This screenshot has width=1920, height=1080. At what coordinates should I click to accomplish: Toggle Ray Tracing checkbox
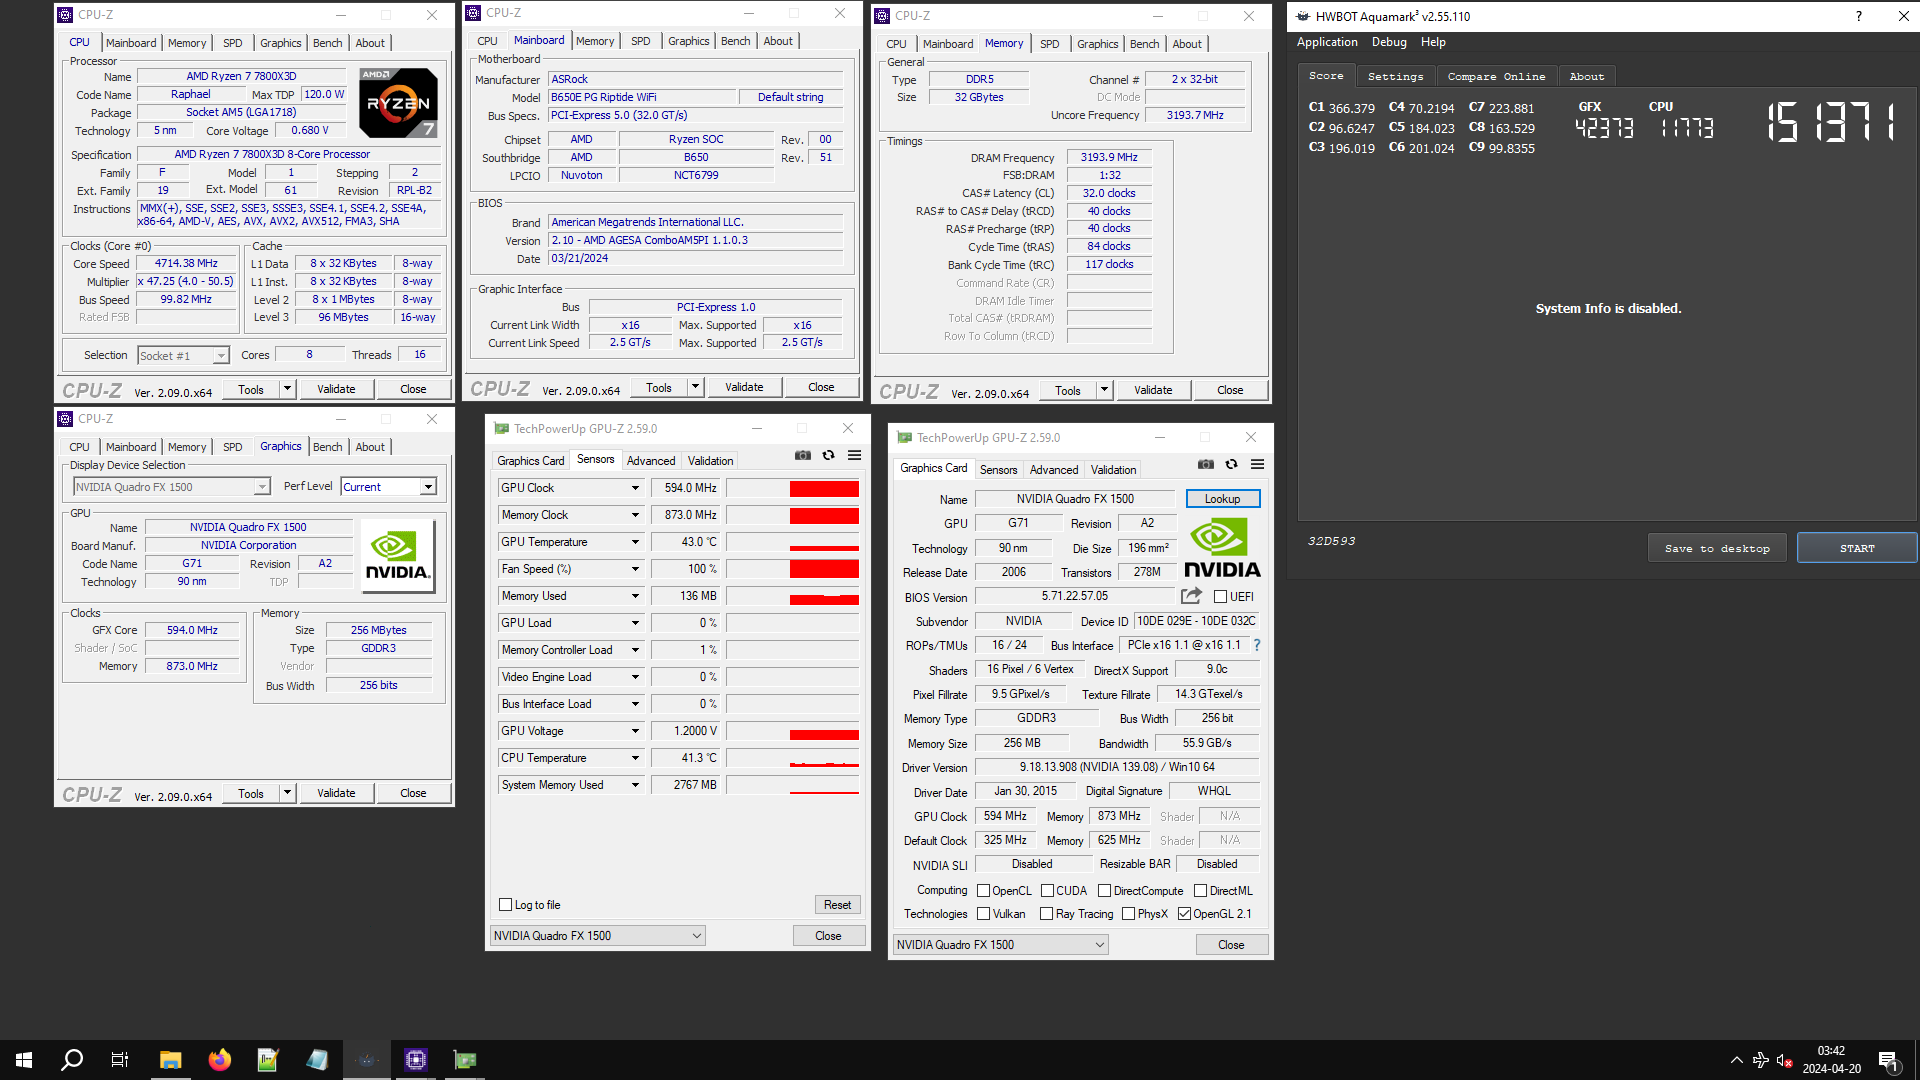1046,914
